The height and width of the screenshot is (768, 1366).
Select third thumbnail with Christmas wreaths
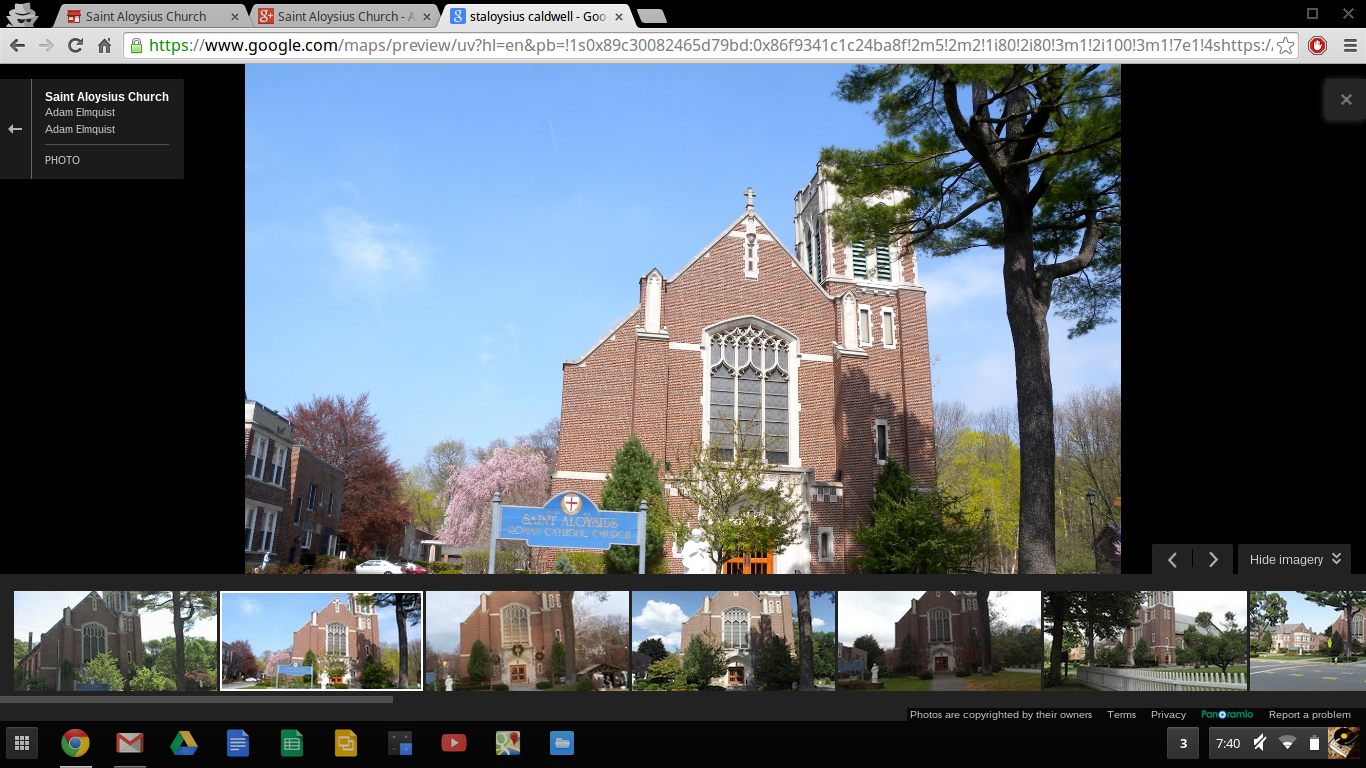(x=527, y=640)
